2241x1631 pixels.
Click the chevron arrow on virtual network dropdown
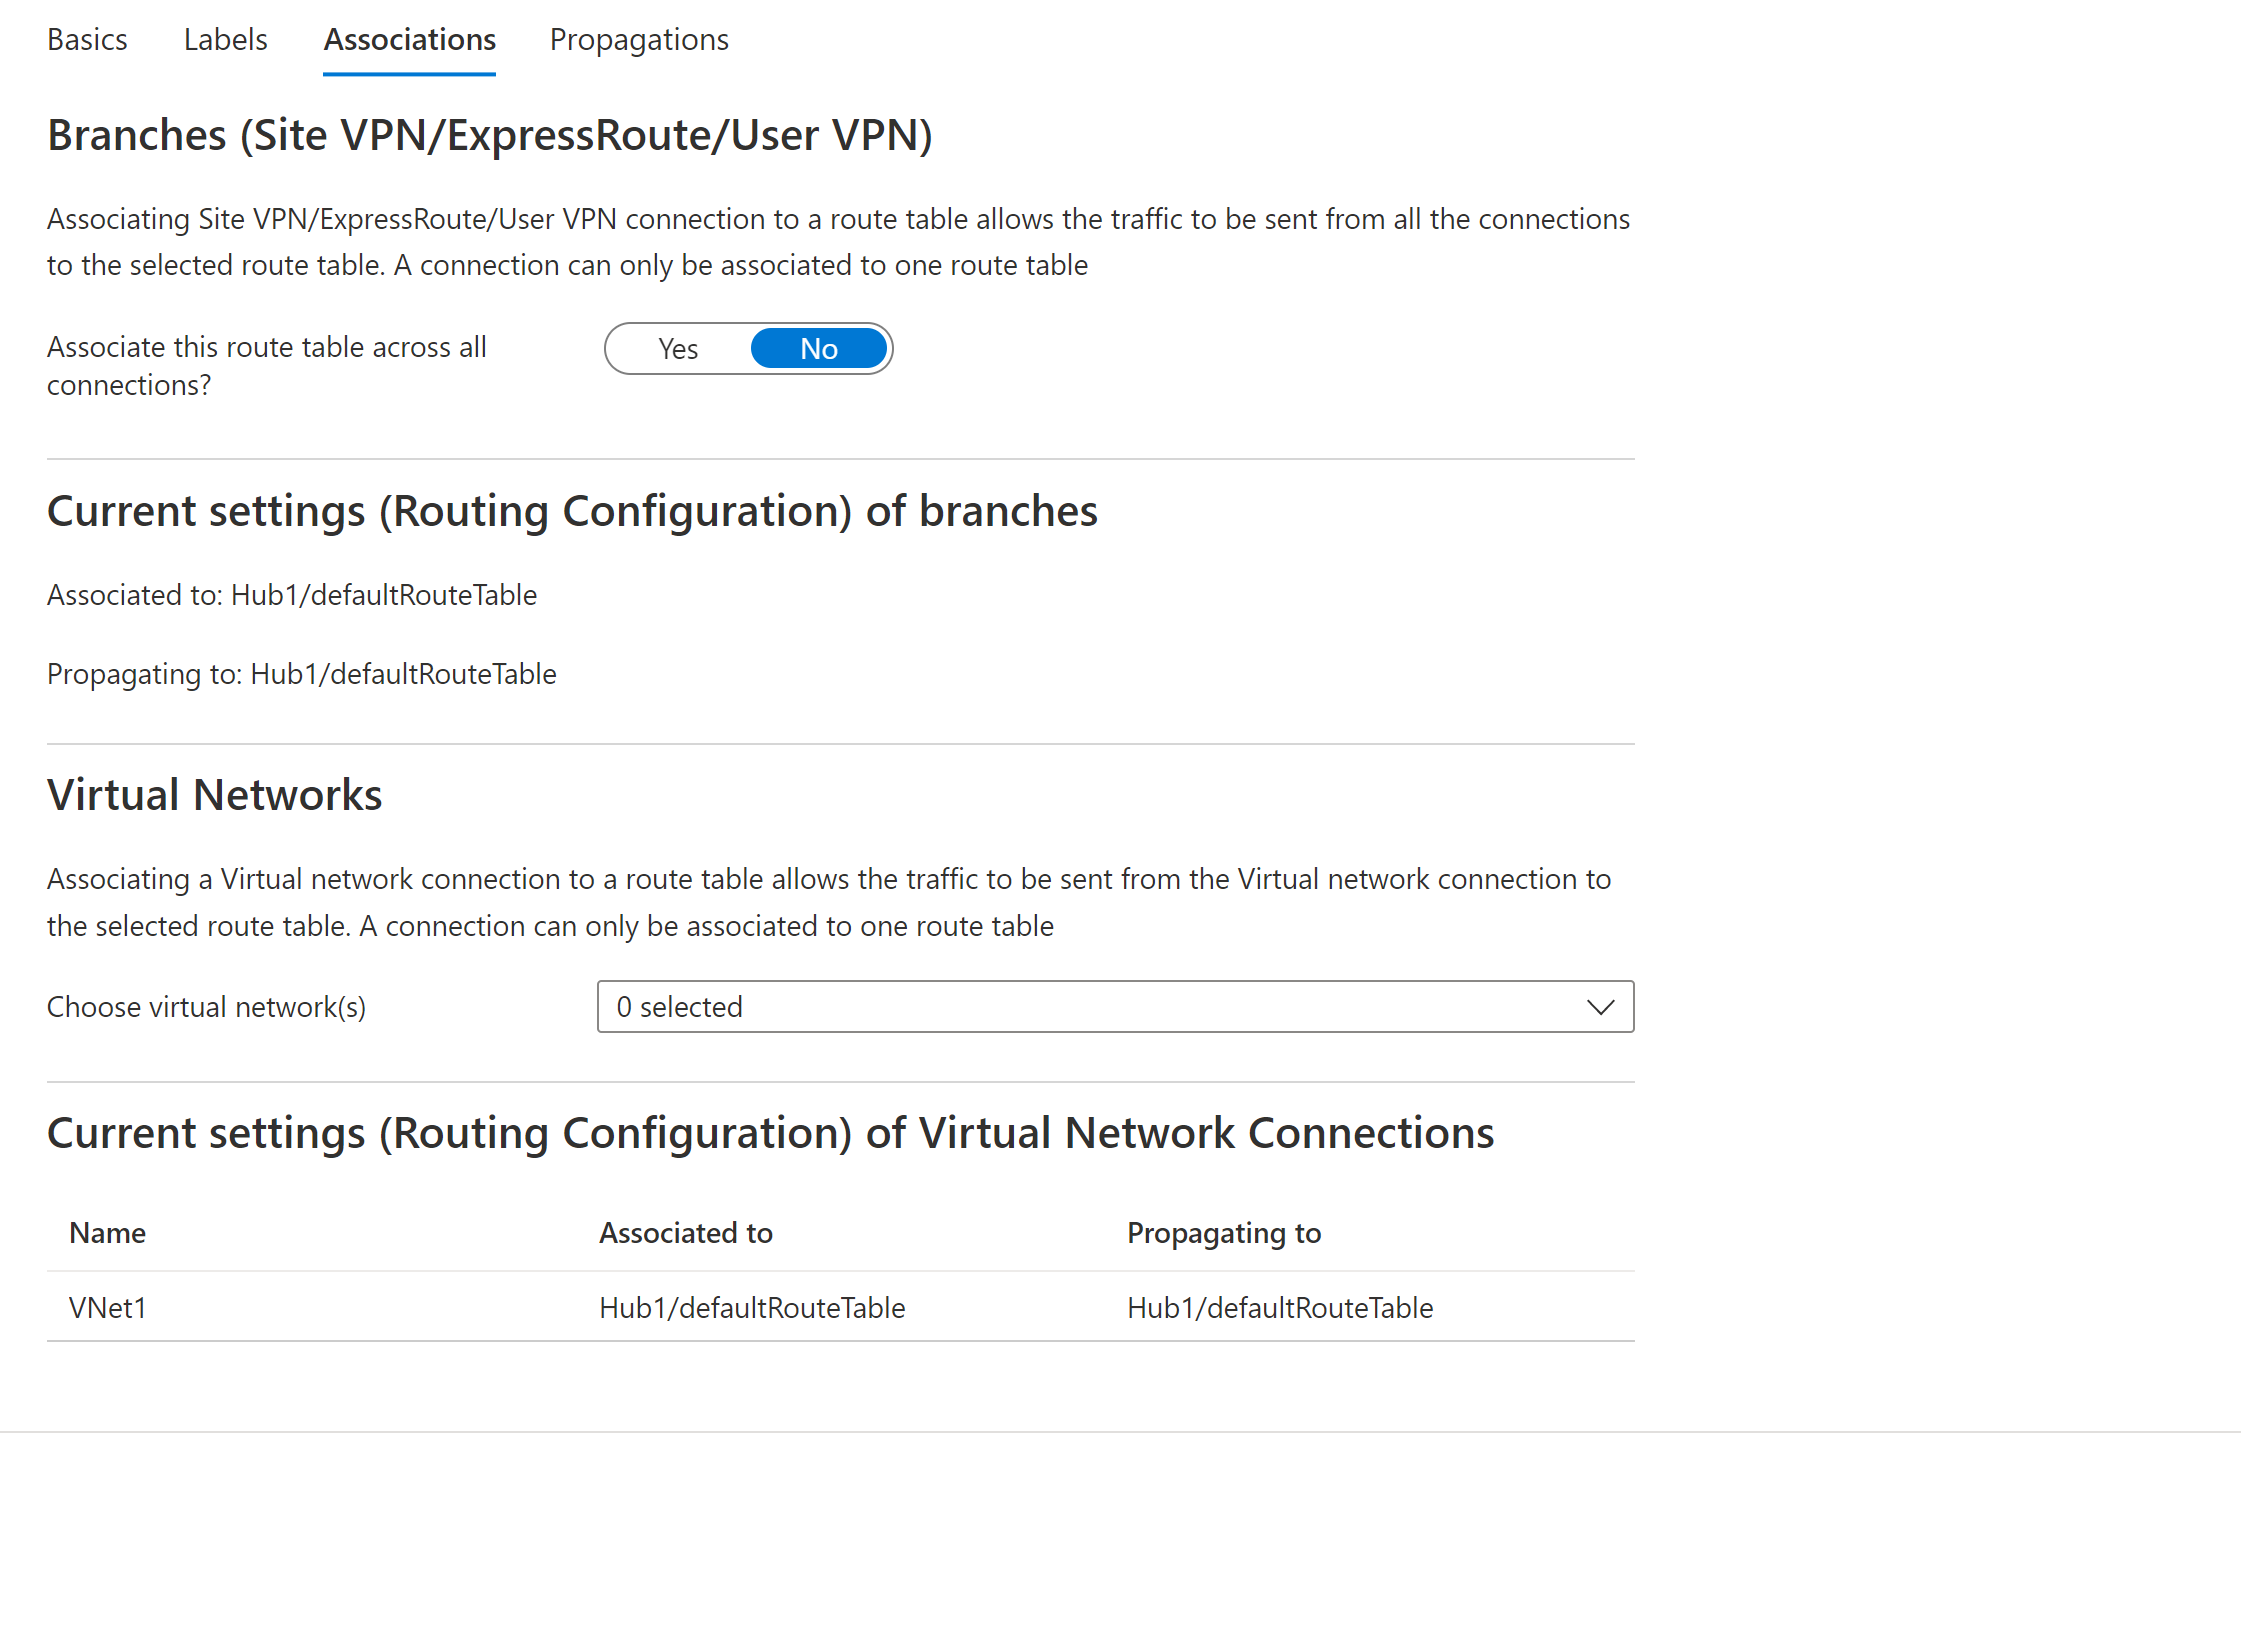pyautogui.click(x=1600, y=1007)
